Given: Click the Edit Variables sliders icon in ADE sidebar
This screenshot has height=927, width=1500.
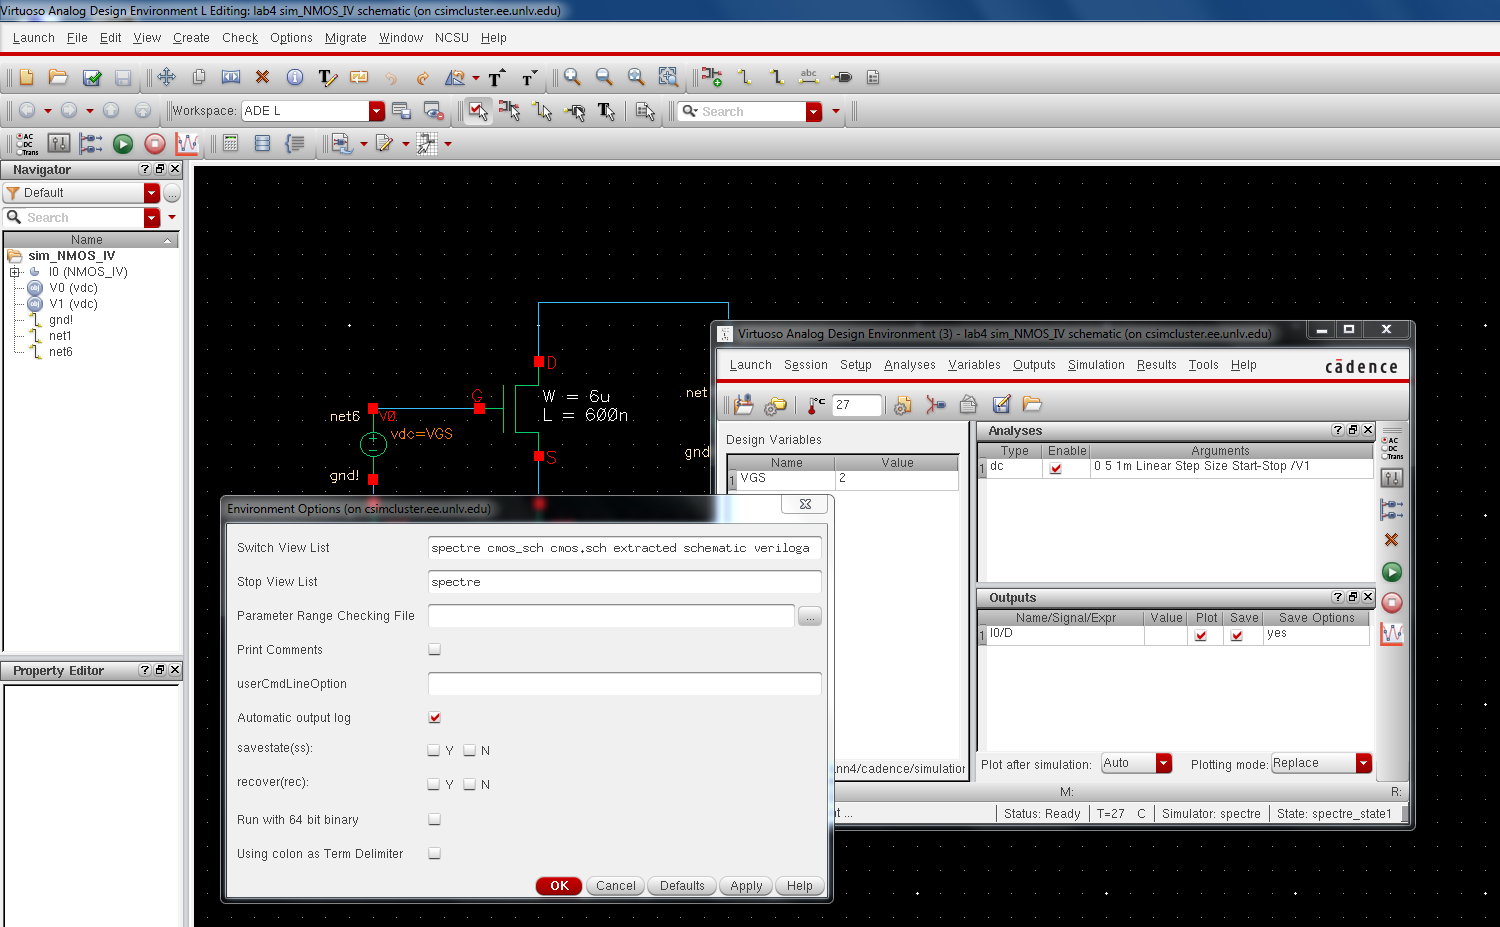Looking at the screenshot, I should 1392,478.
